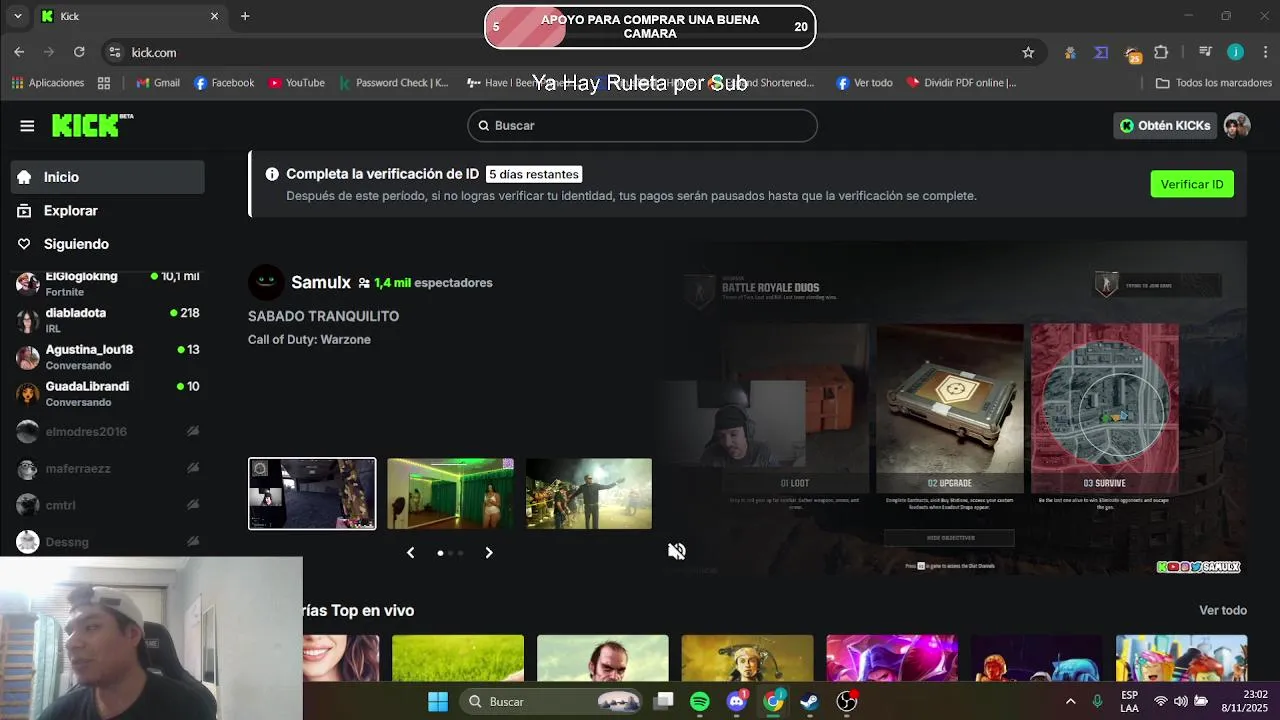Open offline channel maferraezz

tap(108, 468)
